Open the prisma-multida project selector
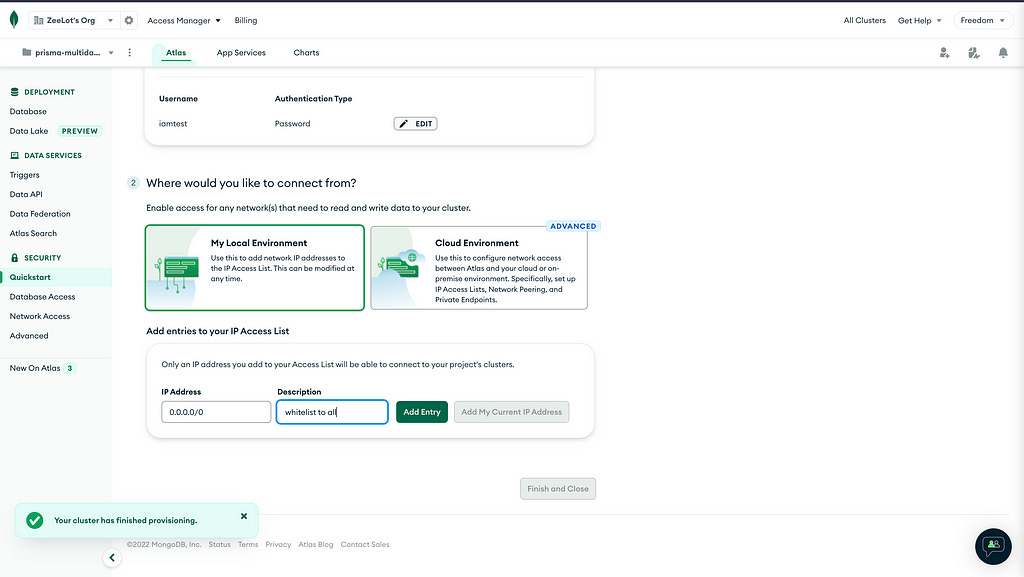 click(x=67, y=52)
